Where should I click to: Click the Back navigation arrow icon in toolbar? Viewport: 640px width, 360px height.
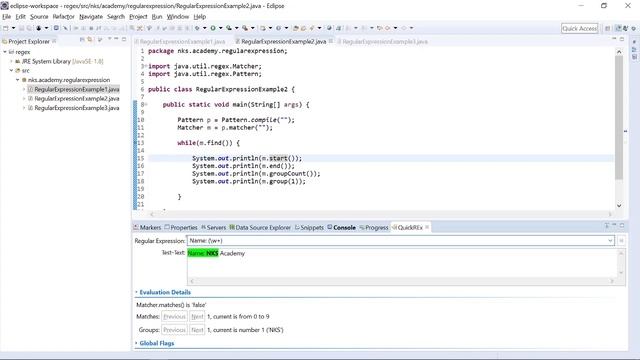coord(387,28)
